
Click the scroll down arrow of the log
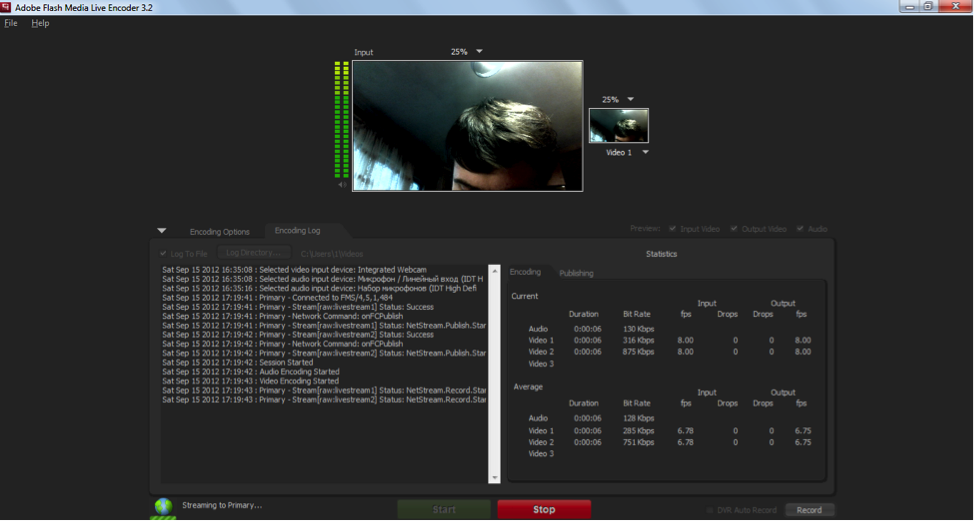494,478
